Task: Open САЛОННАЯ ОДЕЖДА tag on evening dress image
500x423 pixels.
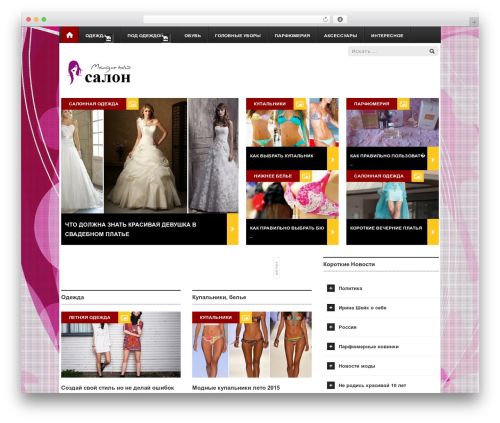Action: [379, 176]
